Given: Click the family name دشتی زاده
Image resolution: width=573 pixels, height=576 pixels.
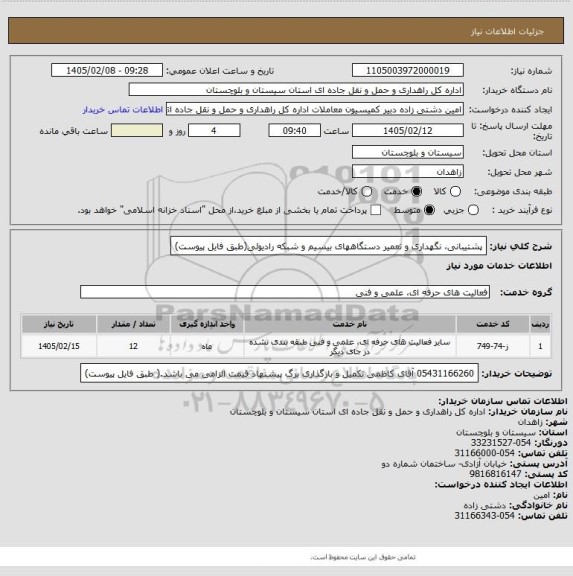Looking at the screenshot, I should click(484, 505).
